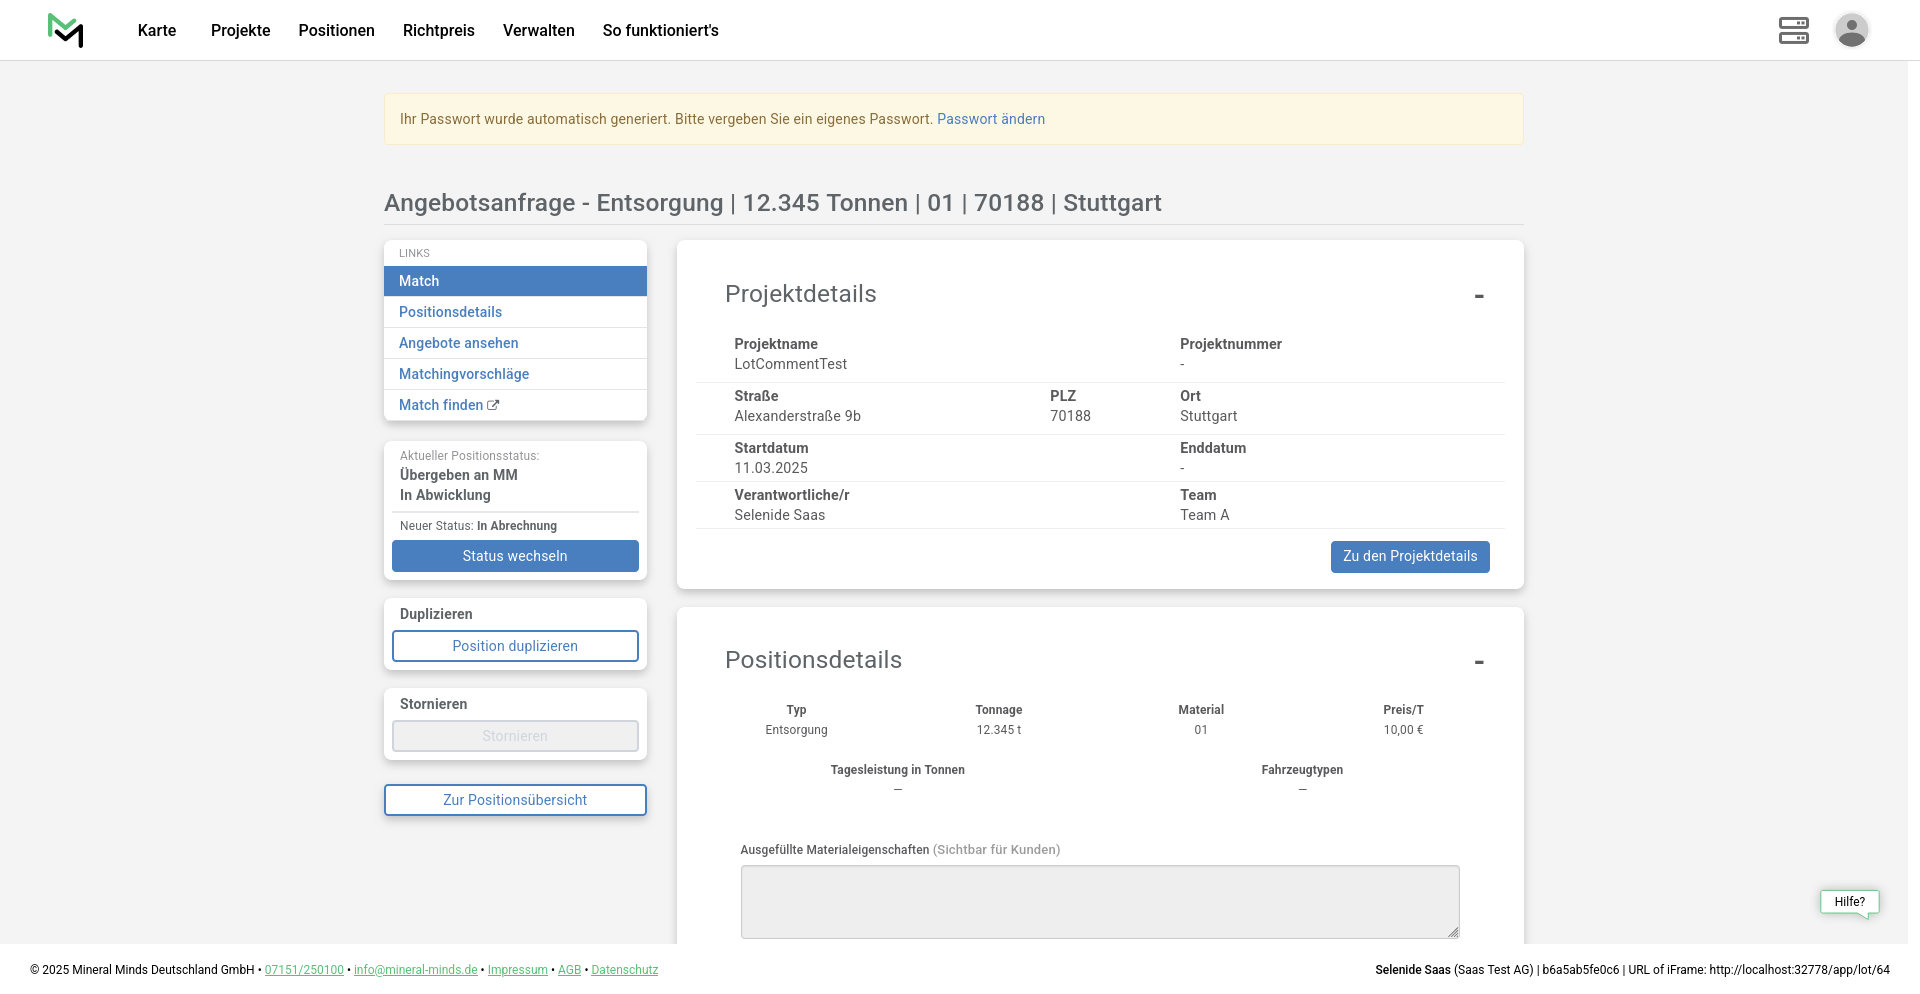Open the server stack icon in header

(1793, 30)
